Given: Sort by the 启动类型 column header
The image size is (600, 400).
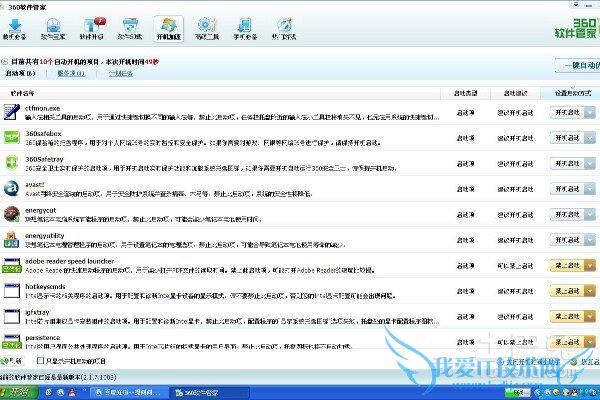Looking at the screenshot, I should [x=465, y=93].
